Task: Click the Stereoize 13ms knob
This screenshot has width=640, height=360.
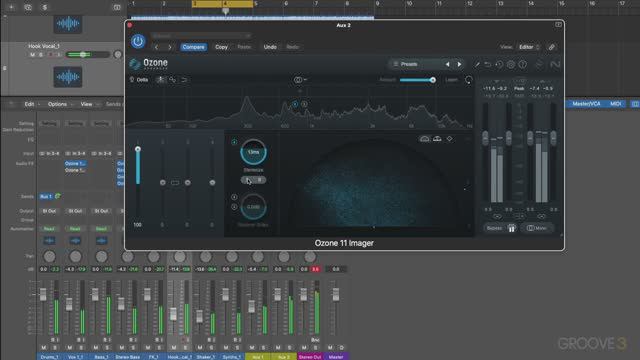Action: [x=253, y=152]
